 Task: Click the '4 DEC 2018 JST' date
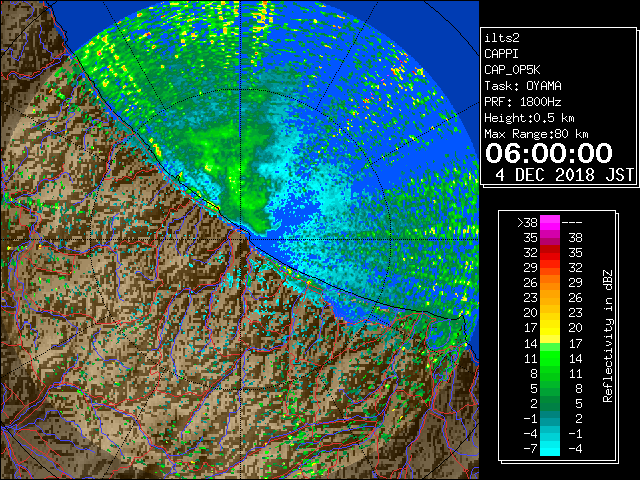[564, 175]
